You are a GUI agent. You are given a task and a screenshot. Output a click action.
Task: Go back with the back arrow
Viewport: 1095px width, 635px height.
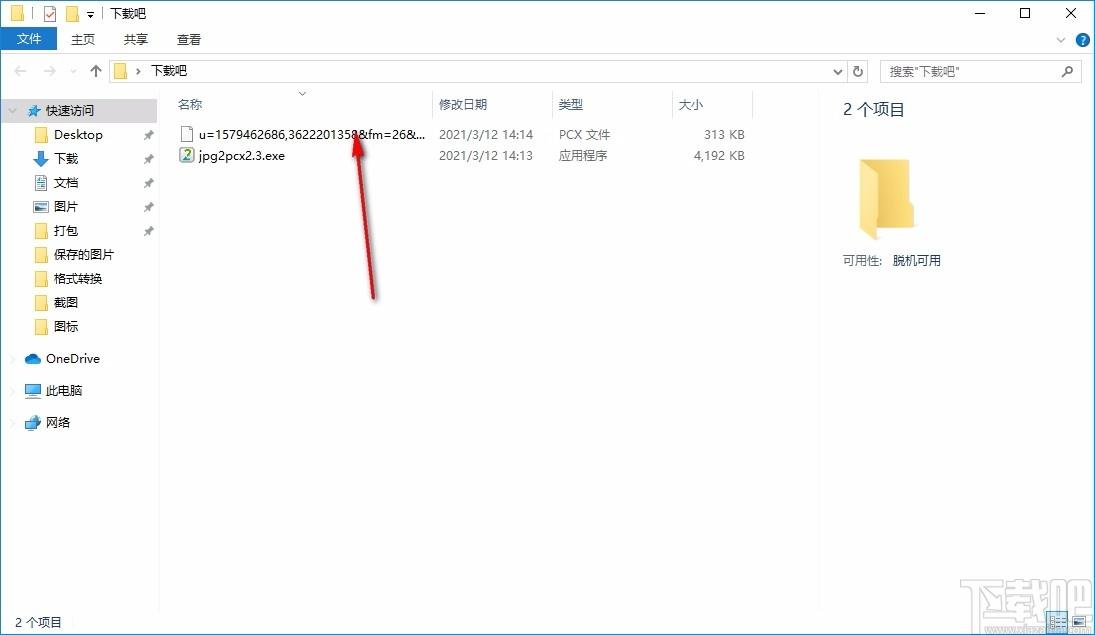click(x=20, y=71)
